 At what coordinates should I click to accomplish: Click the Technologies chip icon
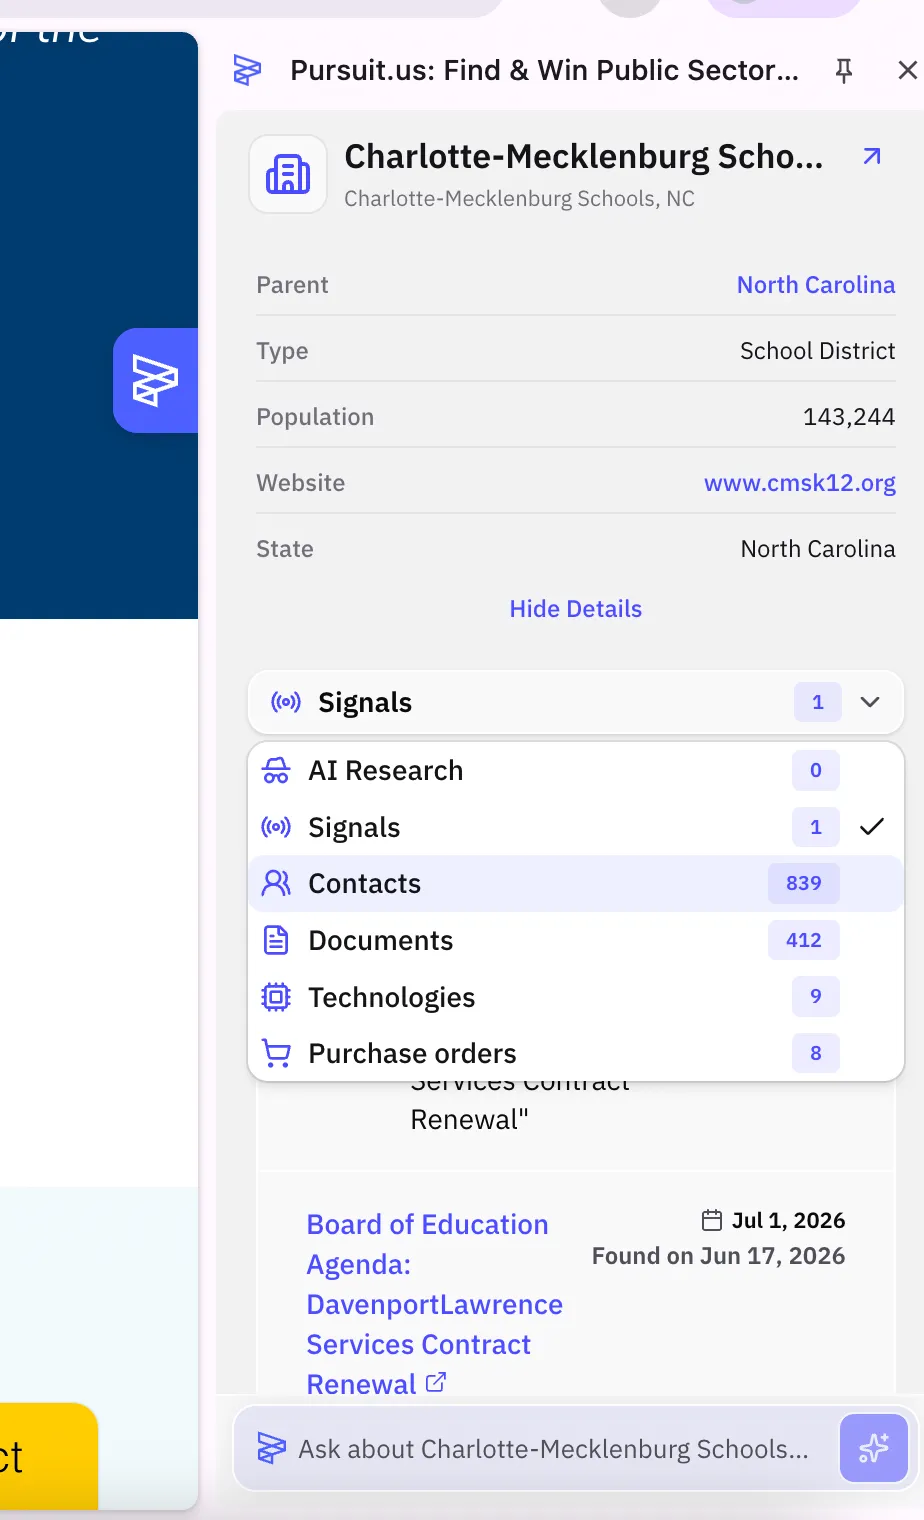coord(276,997)
